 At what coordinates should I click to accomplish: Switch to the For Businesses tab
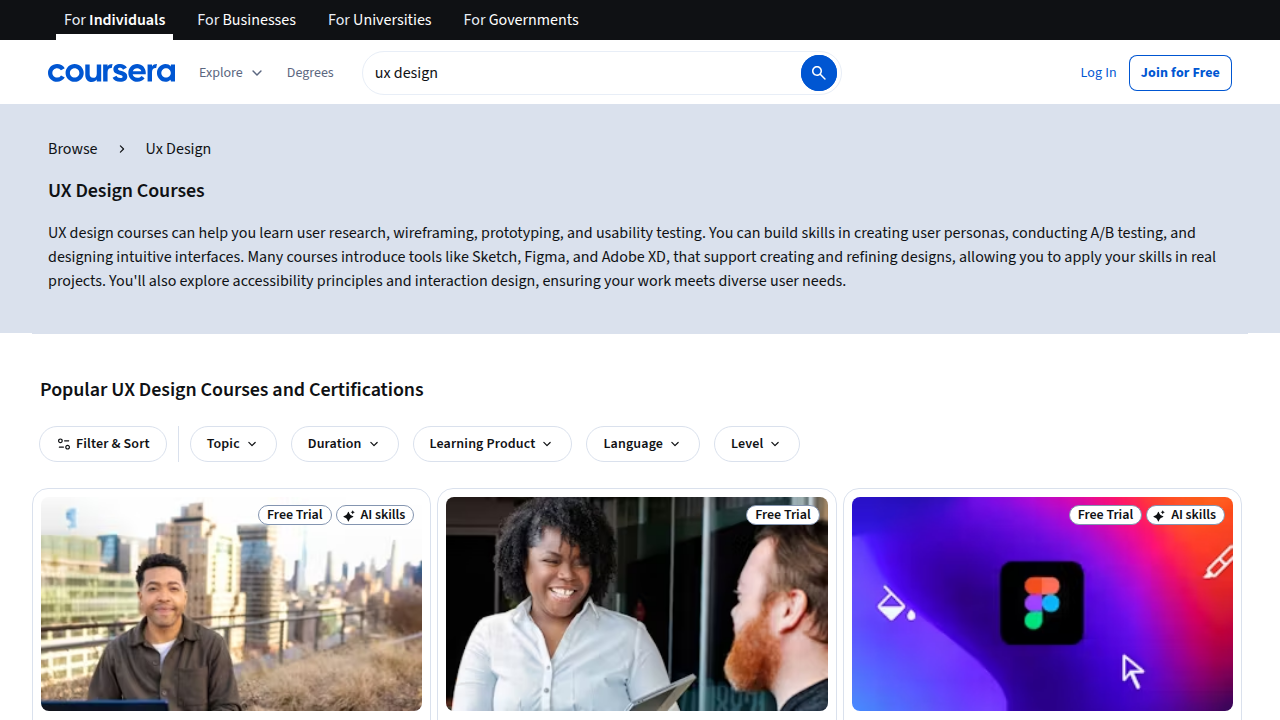(x=246, y=19)
